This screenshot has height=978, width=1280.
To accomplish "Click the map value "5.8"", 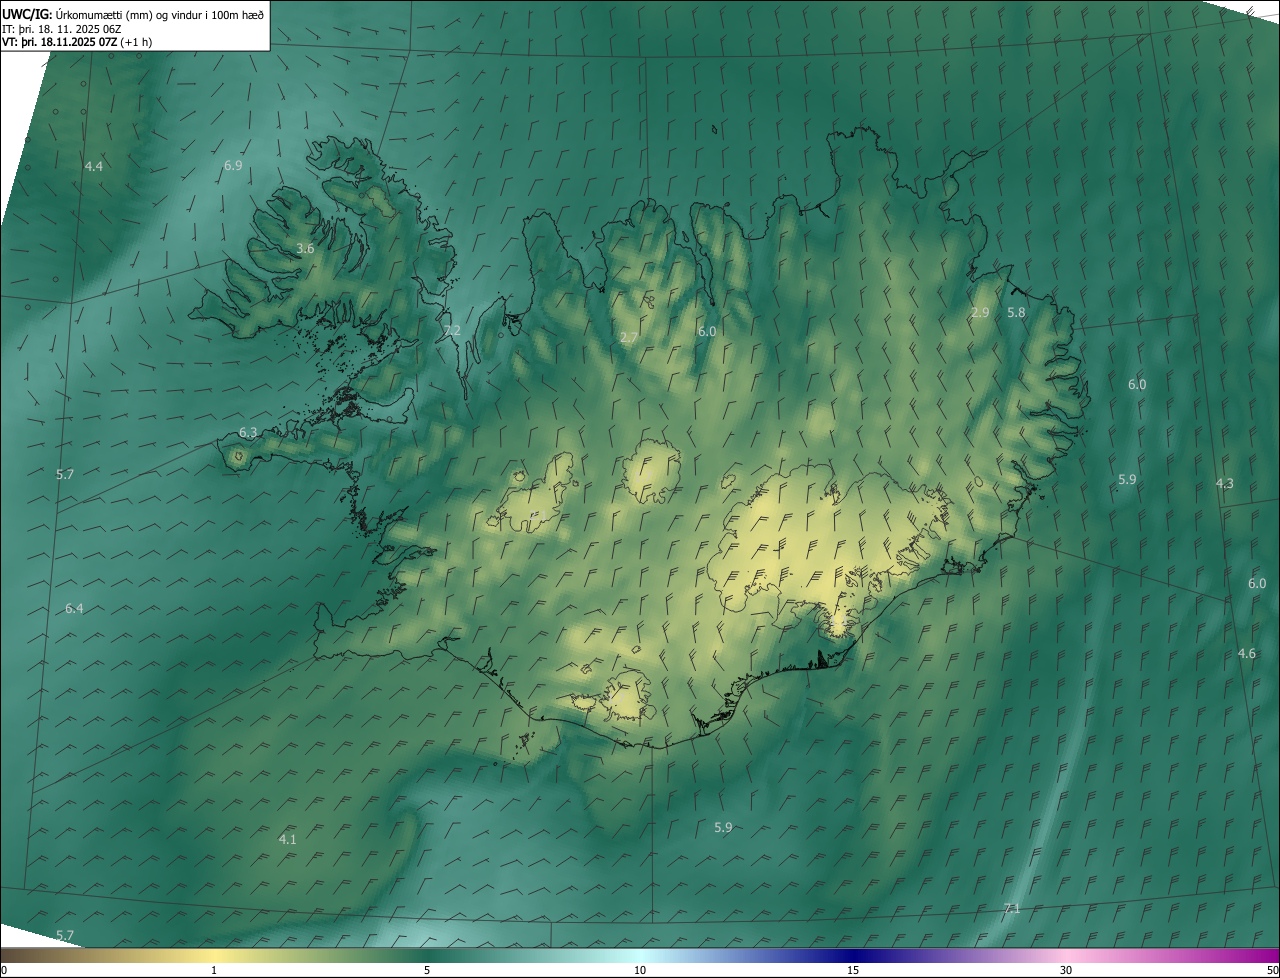I will pyautogui.click(x=1016, y=312).
